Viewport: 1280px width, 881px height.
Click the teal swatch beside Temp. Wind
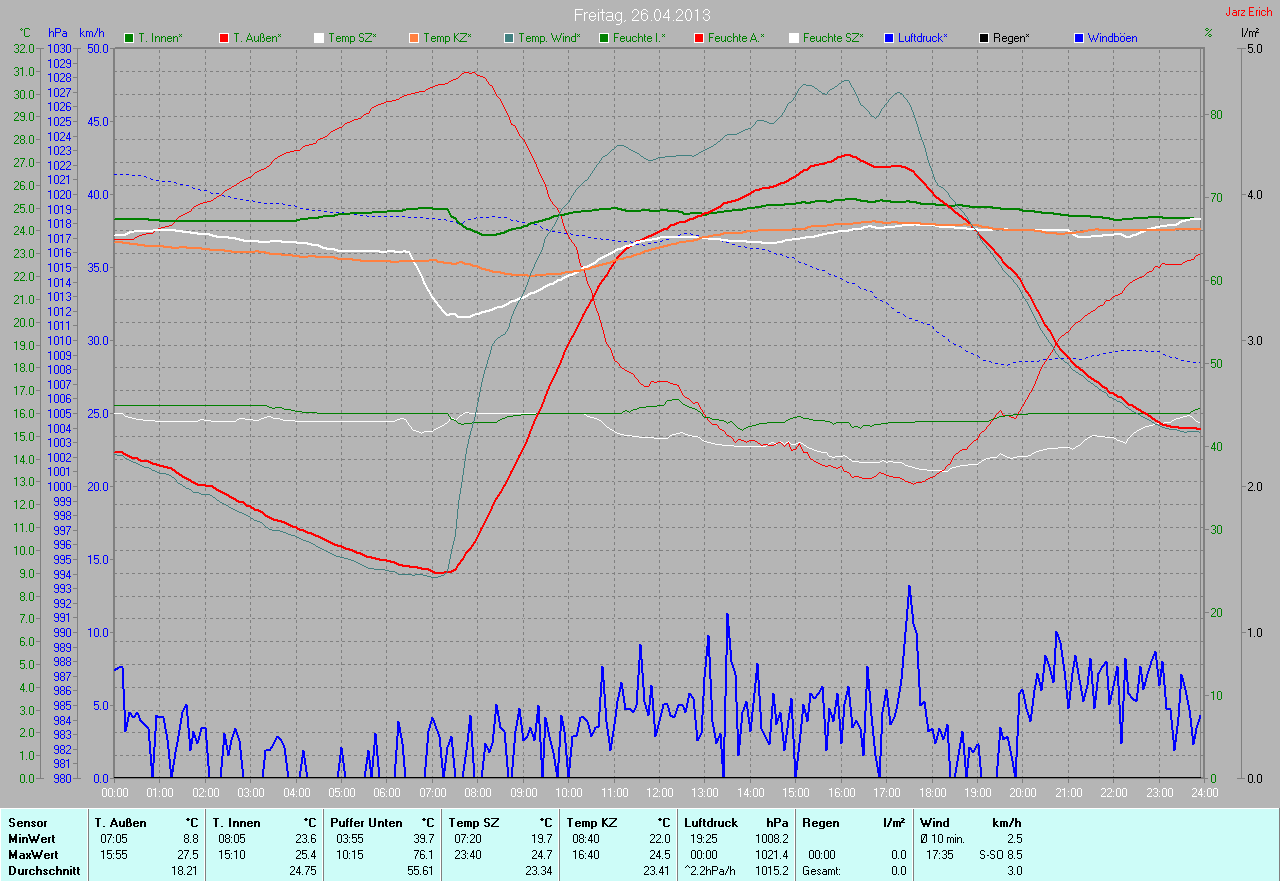point(509,38)
